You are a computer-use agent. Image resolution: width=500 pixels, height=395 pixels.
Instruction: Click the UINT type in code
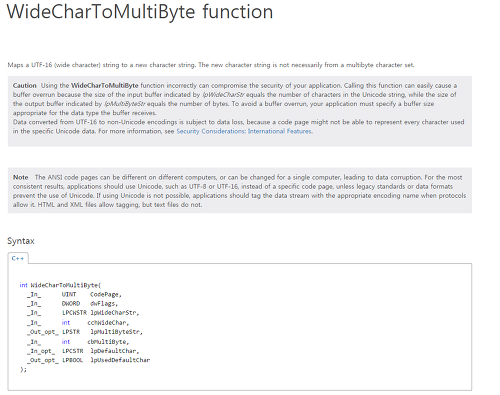tap(69, 295)
